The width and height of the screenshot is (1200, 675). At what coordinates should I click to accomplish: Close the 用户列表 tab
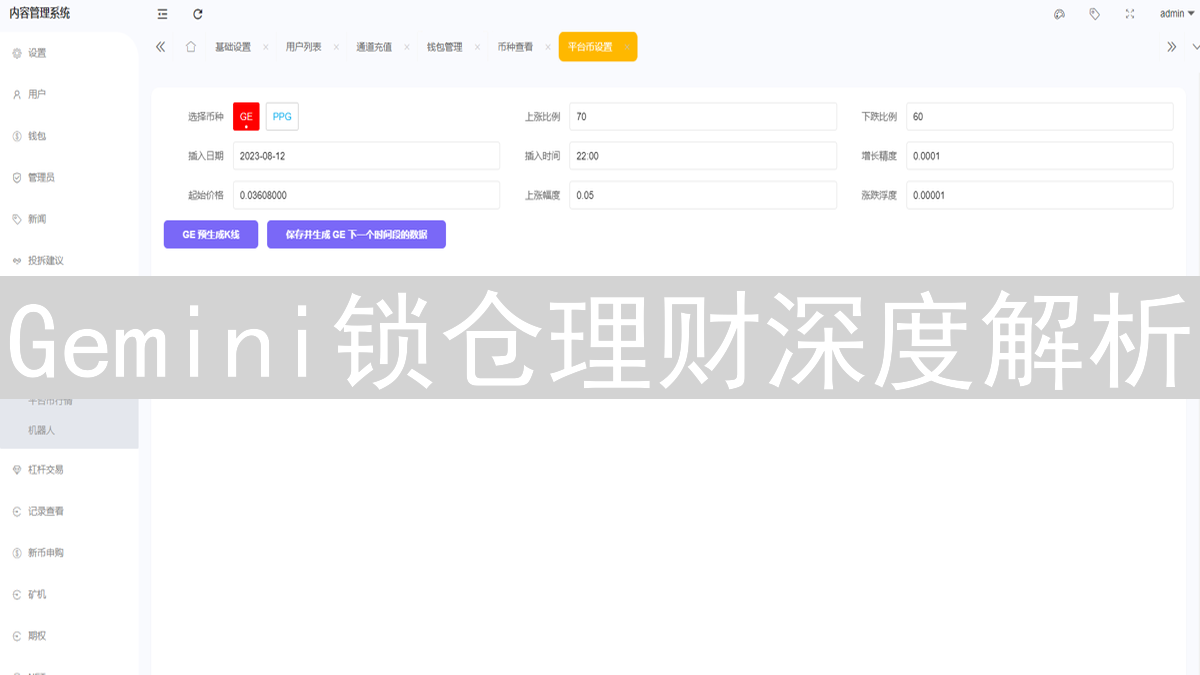pos(336,47)
